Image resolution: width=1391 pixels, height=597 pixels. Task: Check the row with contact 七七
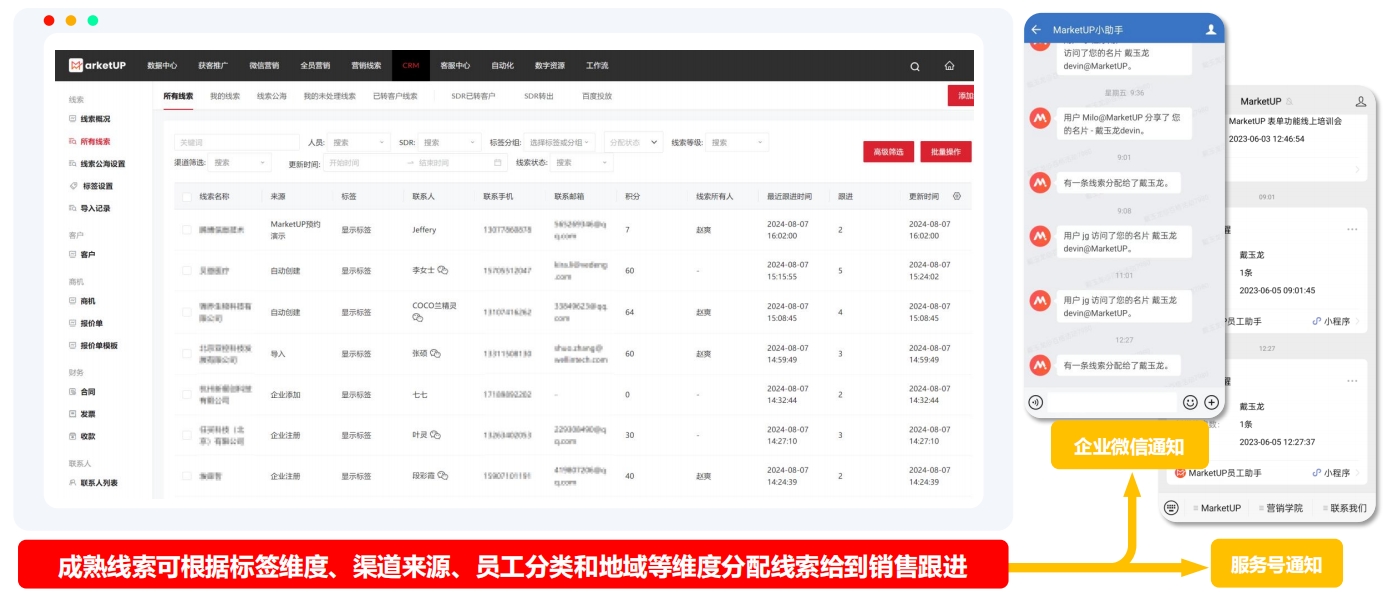(186, 395)
